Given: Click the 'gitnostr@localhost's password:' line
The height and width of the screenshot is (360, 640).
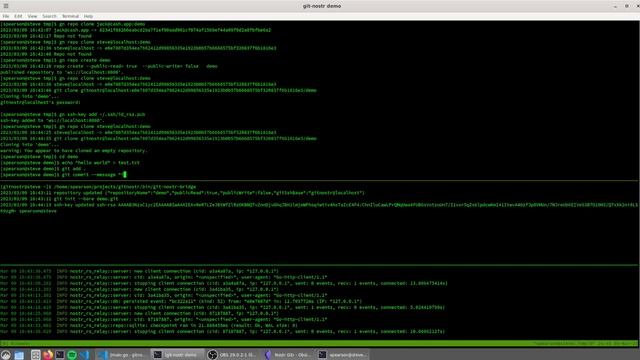Looking at the screenshot, I should [x=40, y=102].
